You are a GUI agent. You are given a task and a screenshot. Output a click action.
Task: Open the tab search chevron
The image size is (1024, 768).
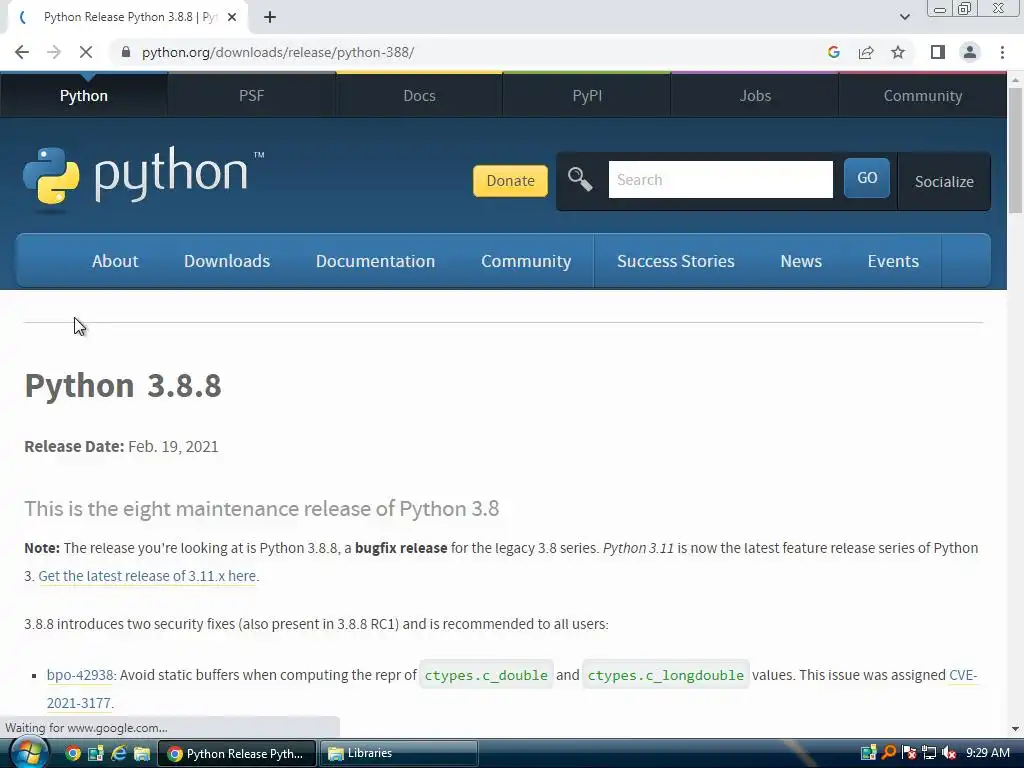click(x=904, y=17)
